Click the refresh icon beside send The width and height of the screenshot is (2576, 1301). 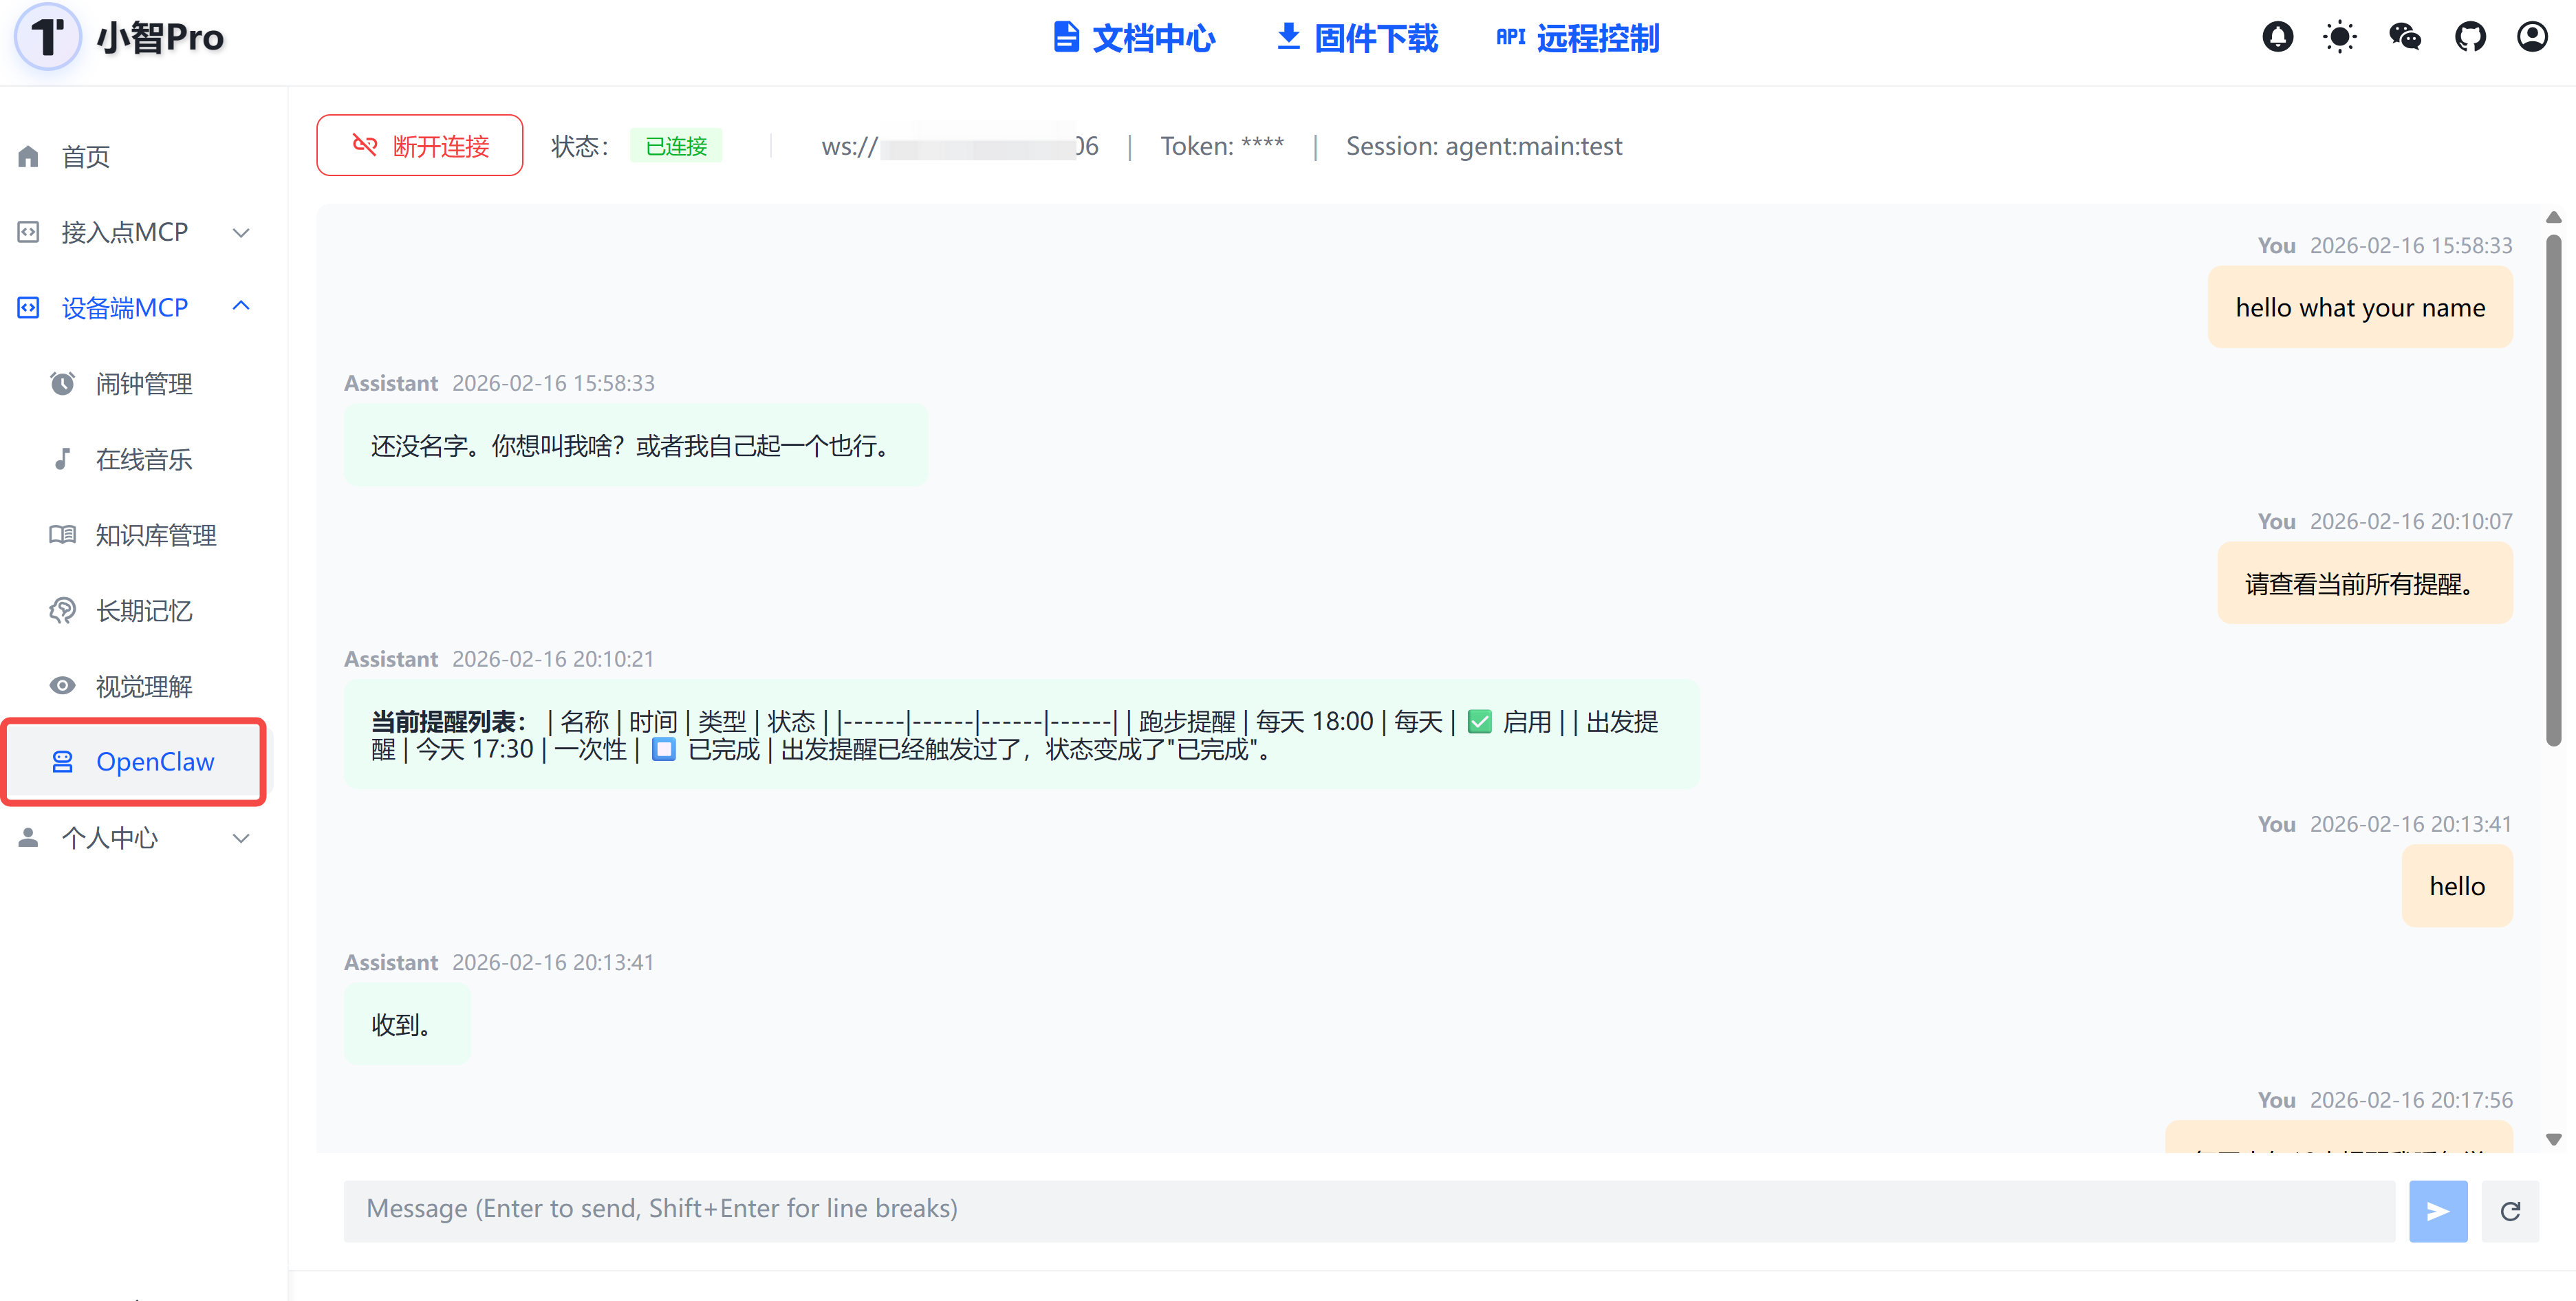click(2509, 1211)
